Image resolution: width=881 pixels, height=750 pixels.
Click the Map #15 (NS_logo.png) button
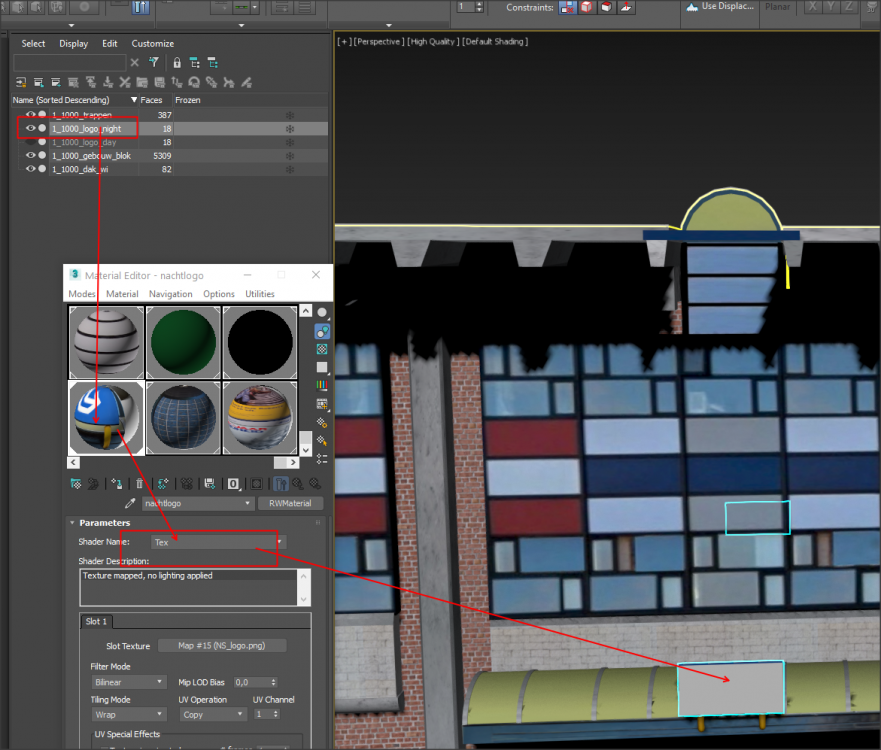pyautogui.click(x=223, y=646)
